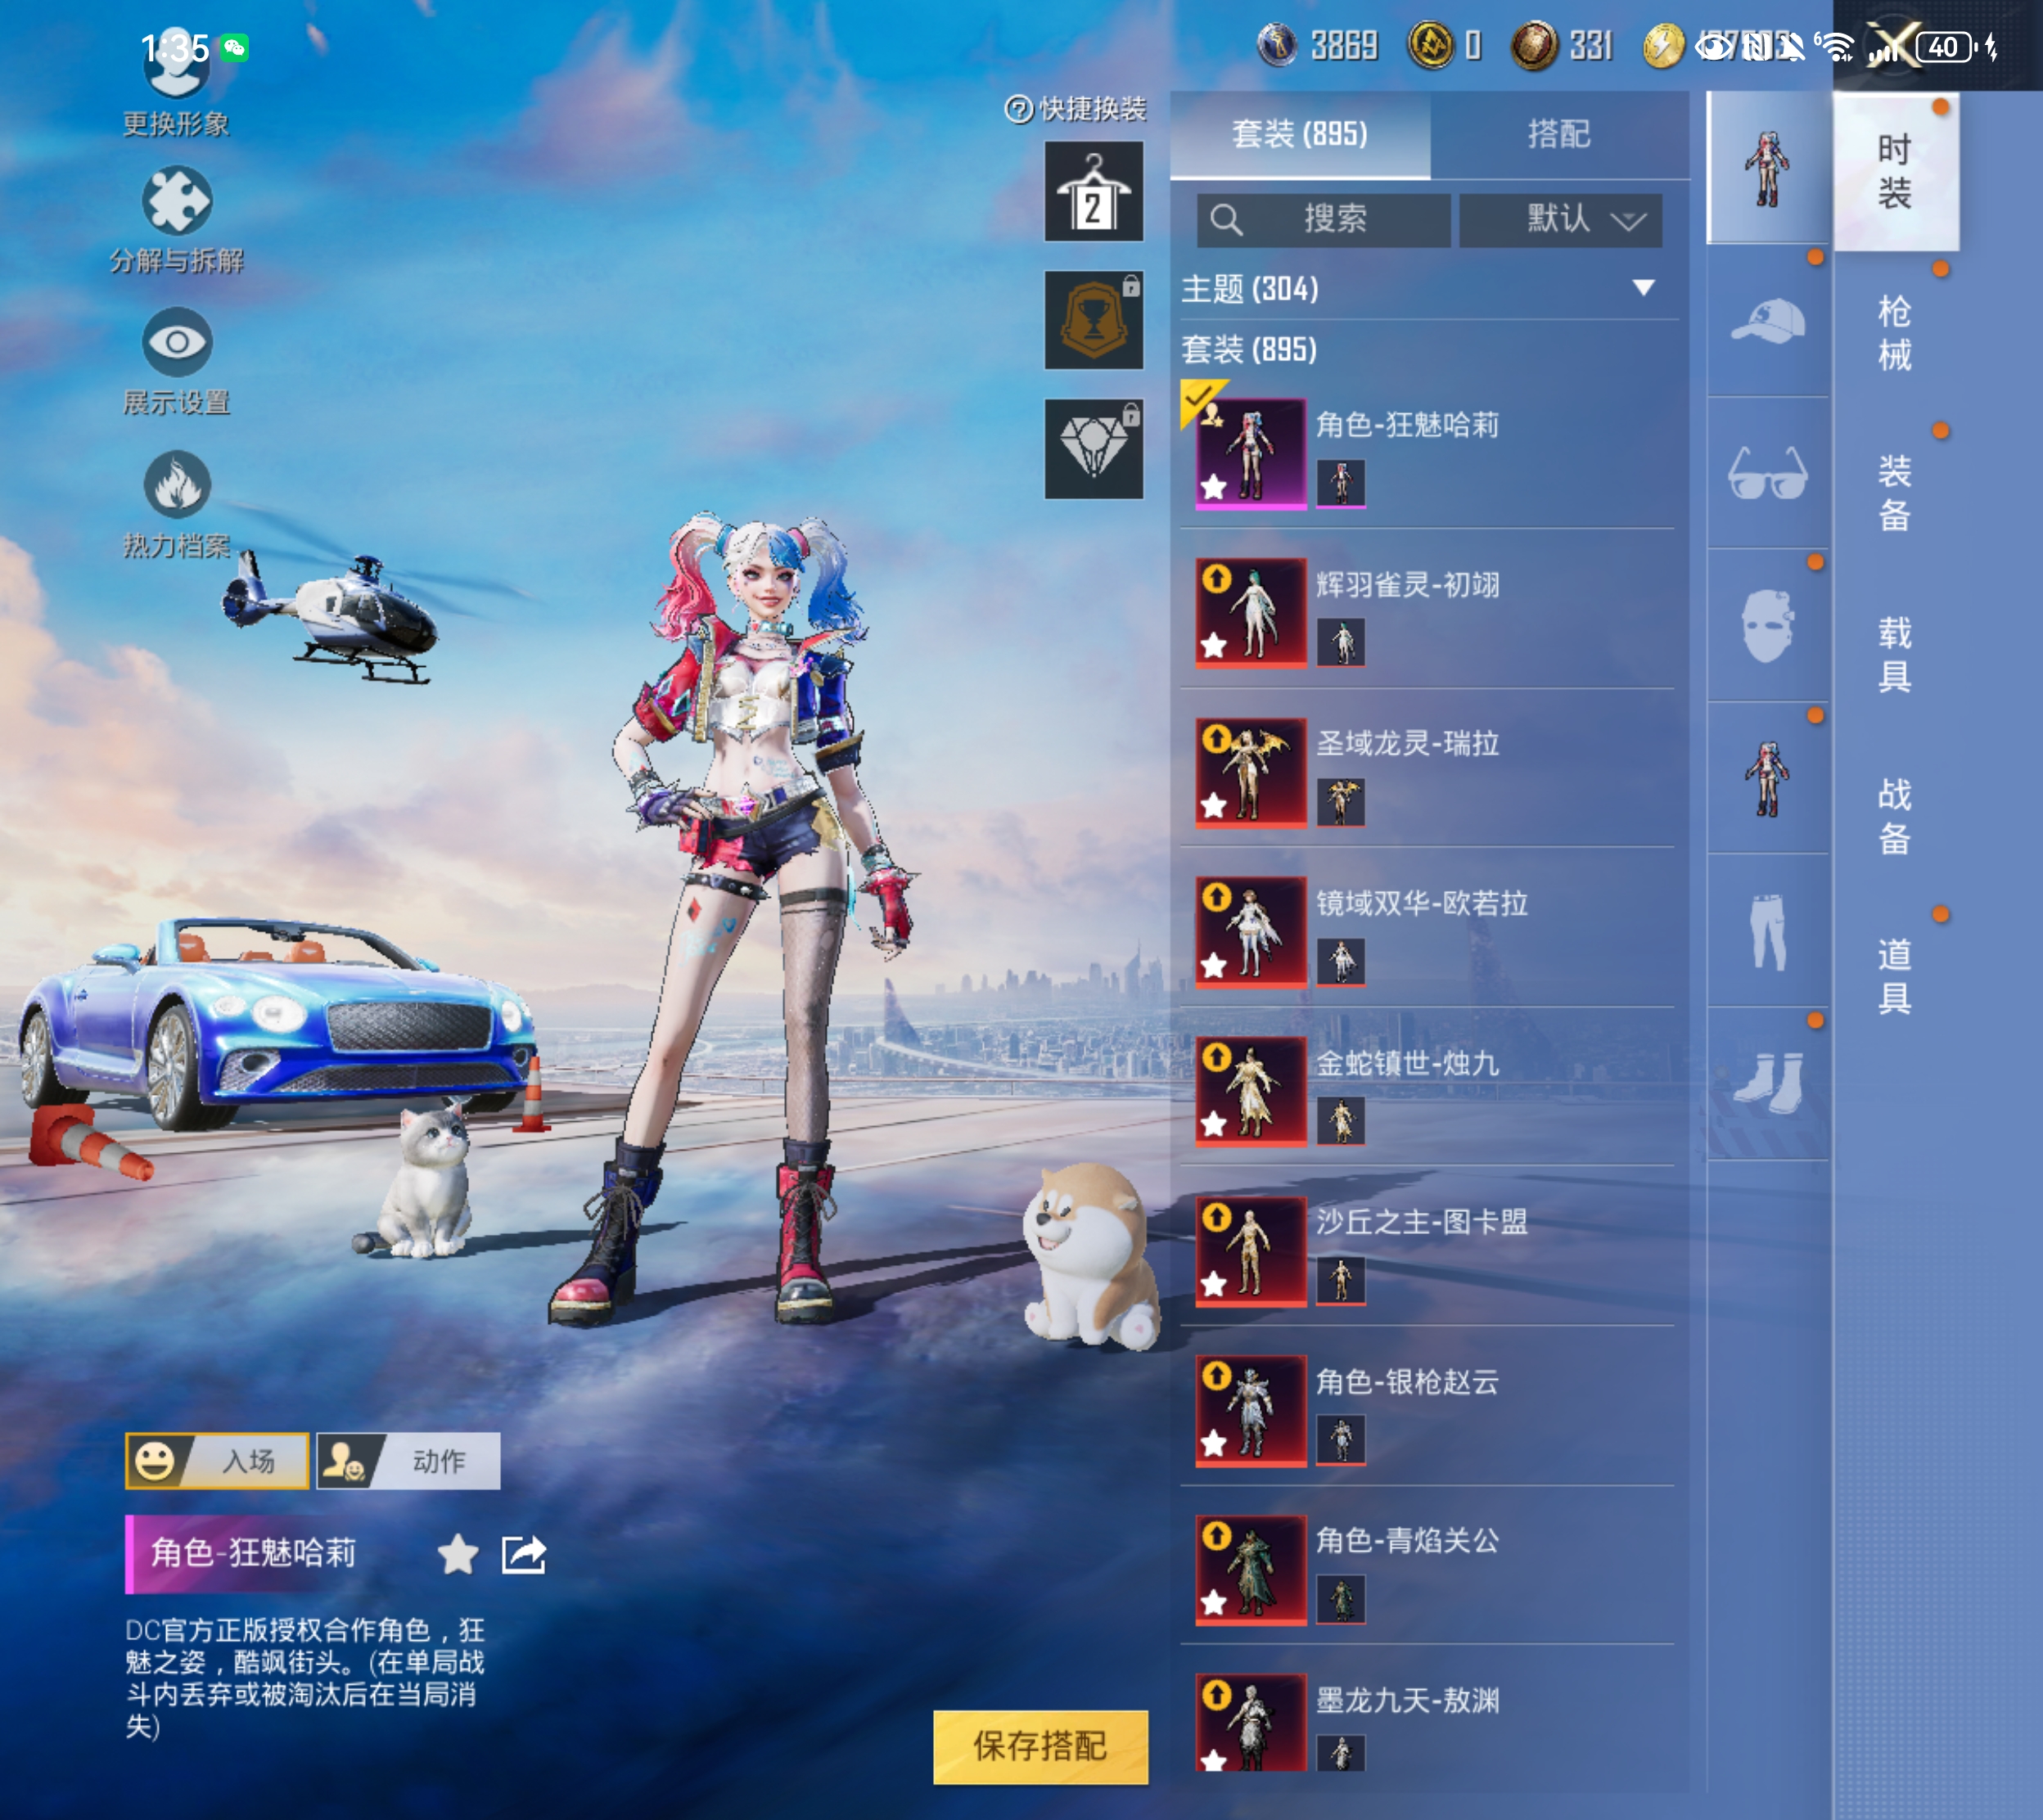
Task: Select the boots footwear category
Action: (x=1768, y=1083)
